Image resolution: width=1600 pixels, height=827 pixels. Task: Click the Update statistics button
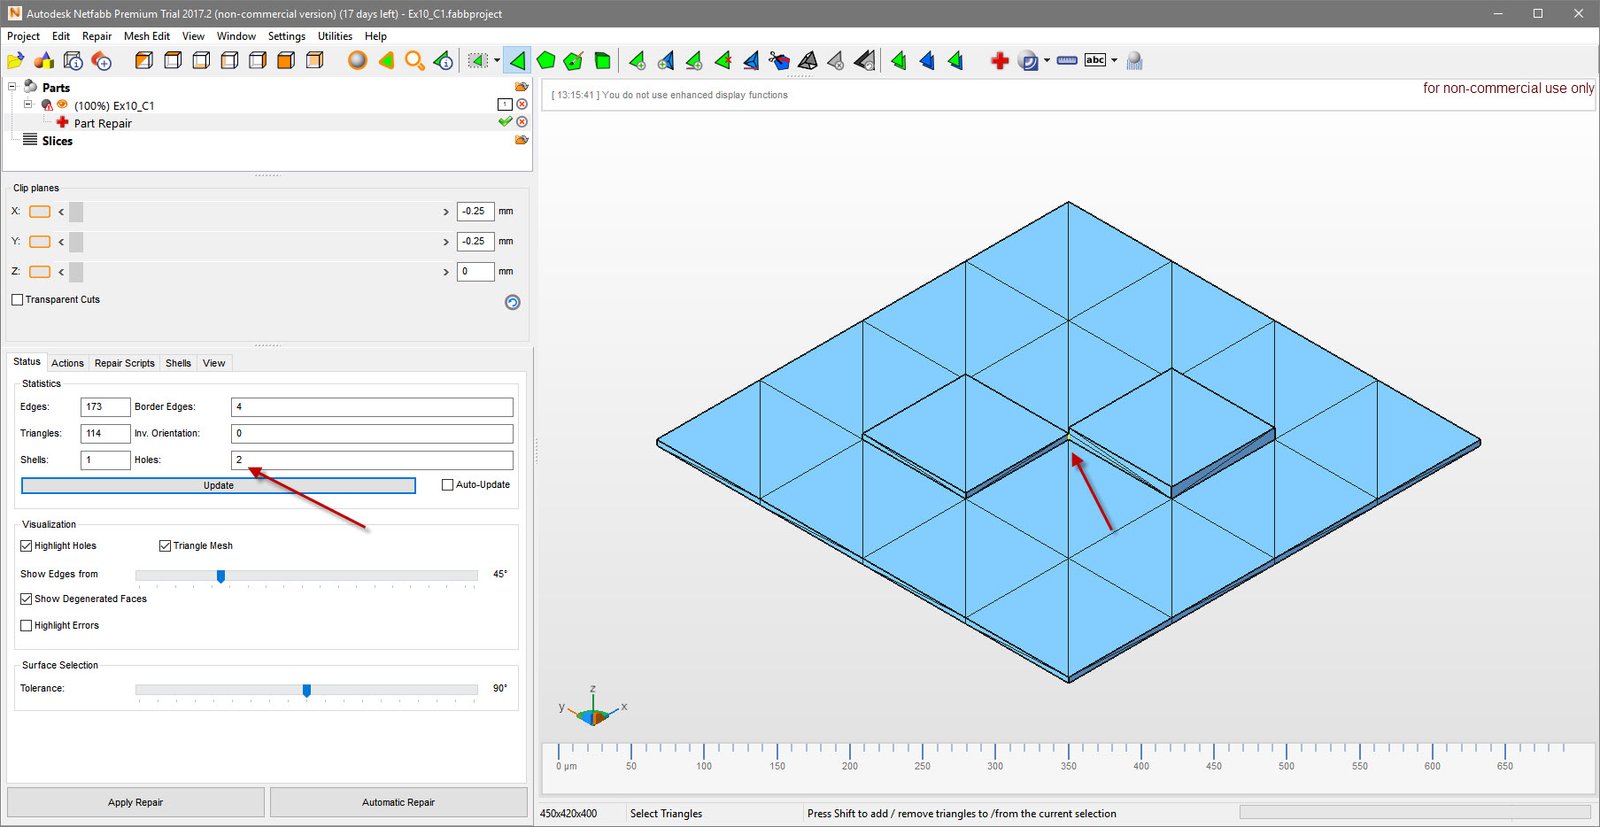tap(218, 486)
